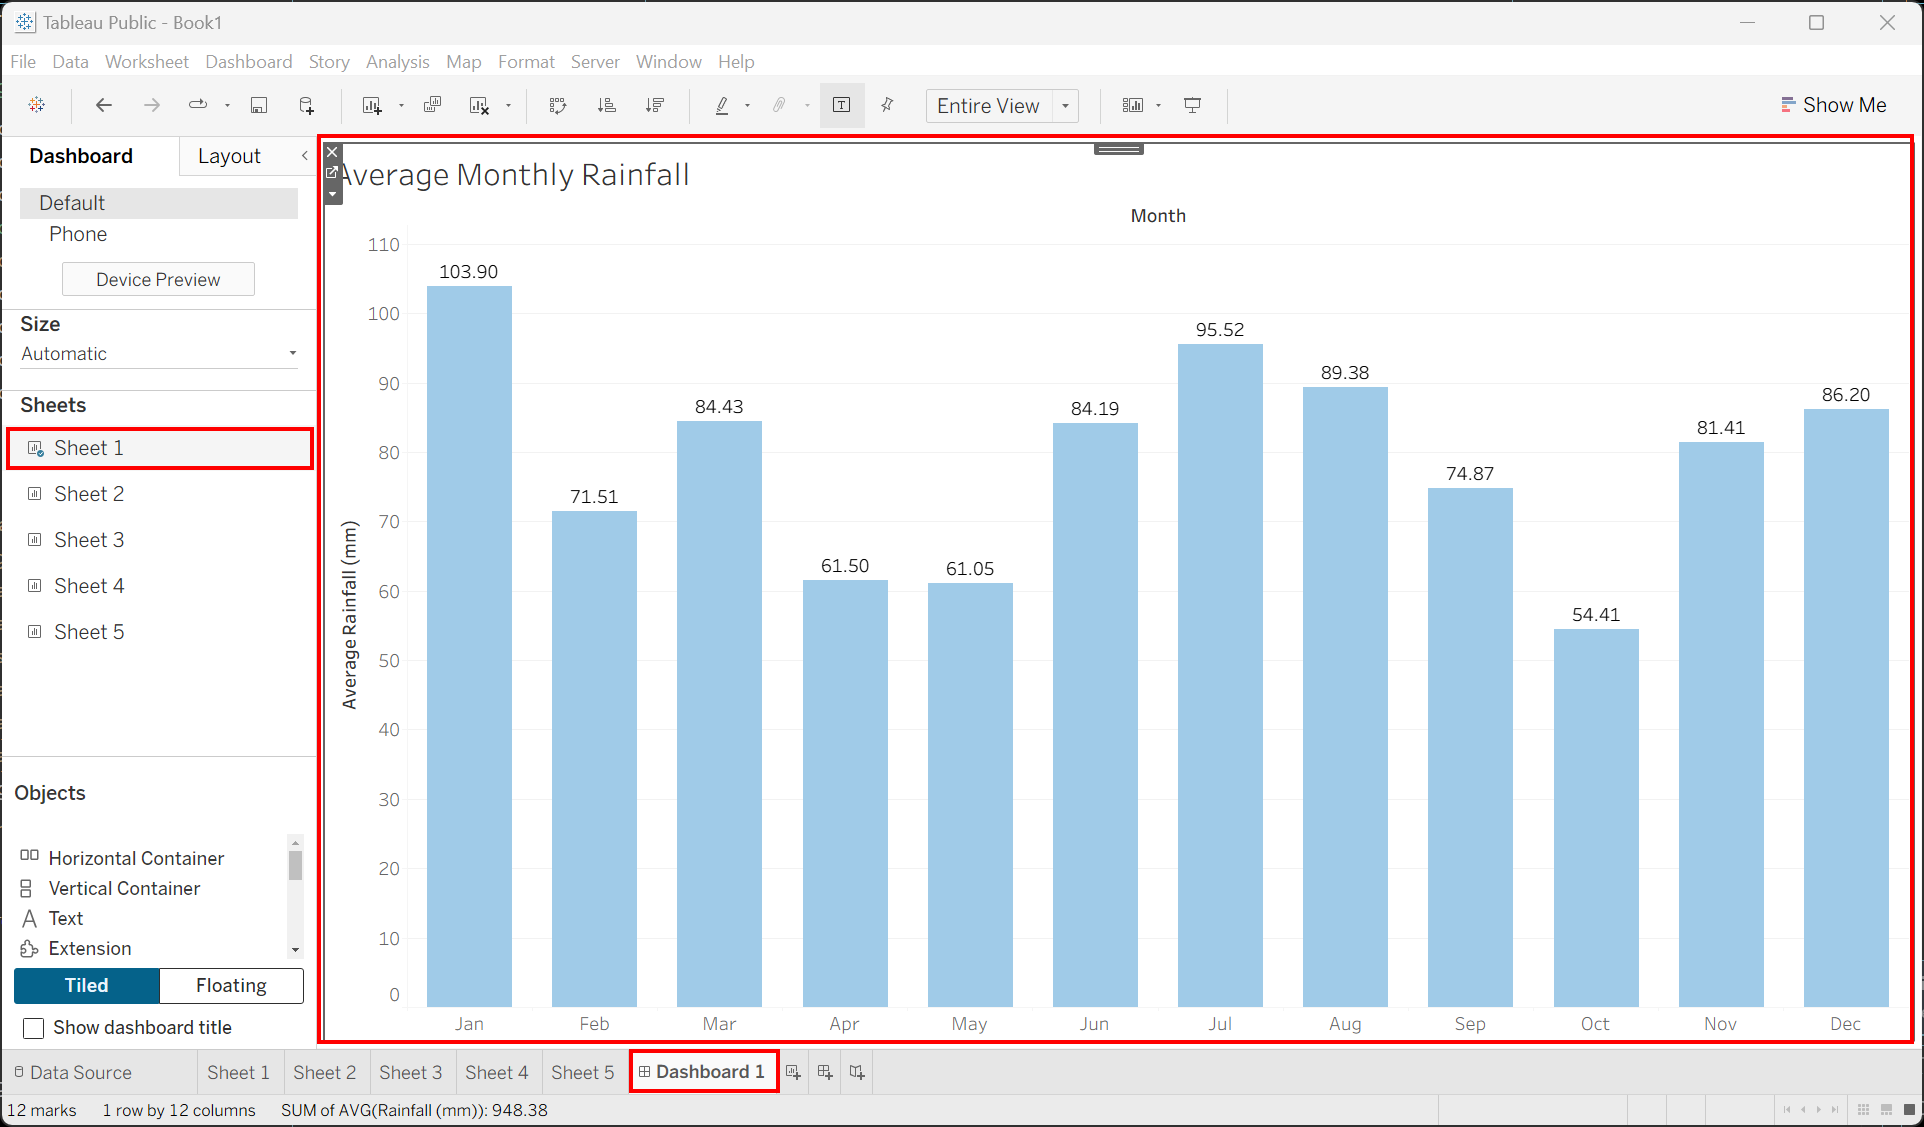This screenshot has width=1924, height=1127.
Task: Click the Save workbook icon
Action: click(259, 105)
